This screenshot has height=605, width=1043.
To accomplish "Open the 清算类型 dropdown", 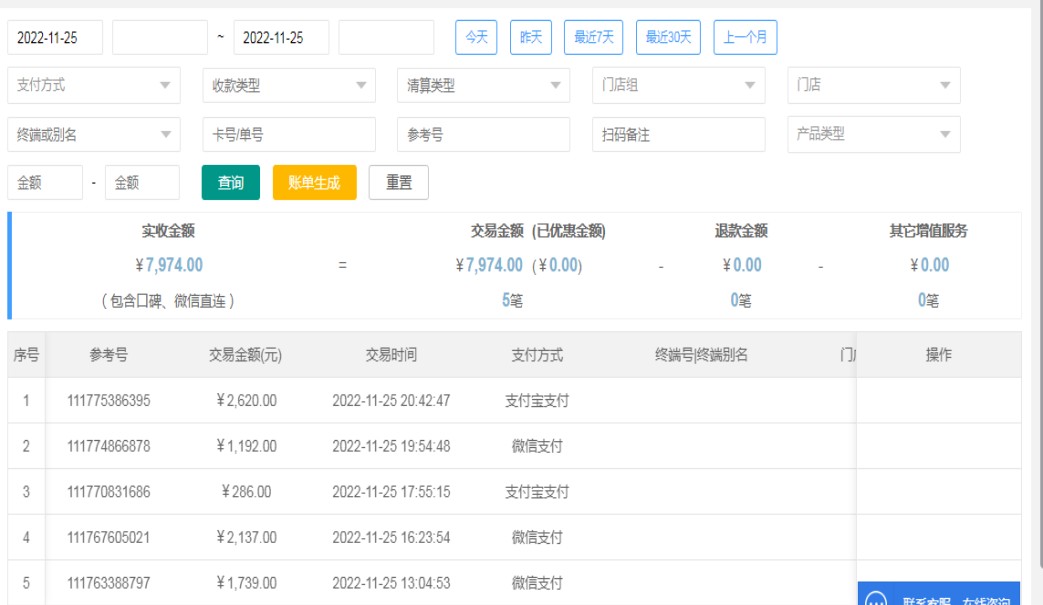I will (x=483, y=86).
